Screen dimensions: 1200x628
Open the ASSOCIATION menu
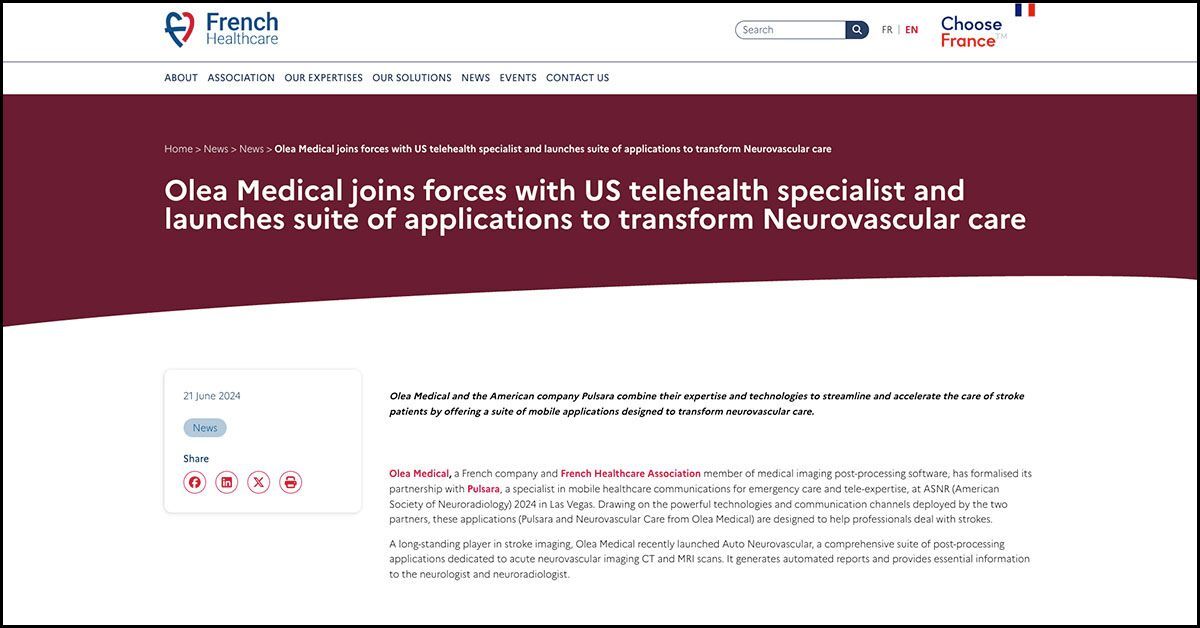(241, 78)
